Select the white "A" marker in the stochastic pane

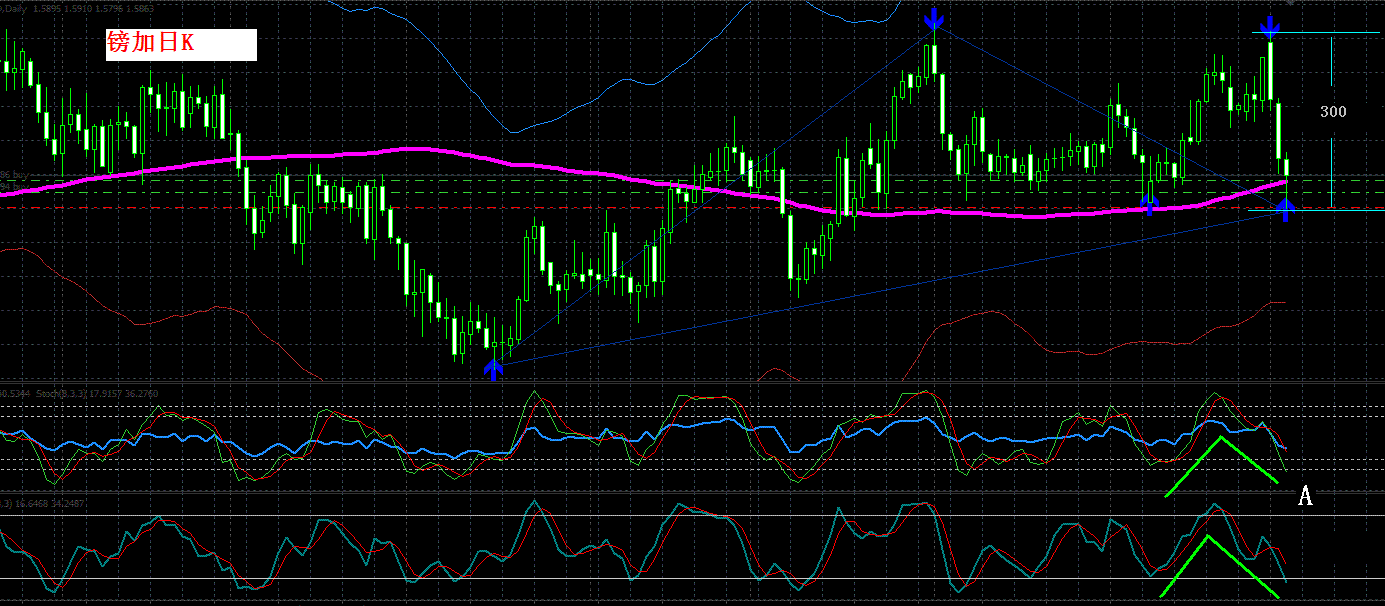click(x=1305, y=495)
